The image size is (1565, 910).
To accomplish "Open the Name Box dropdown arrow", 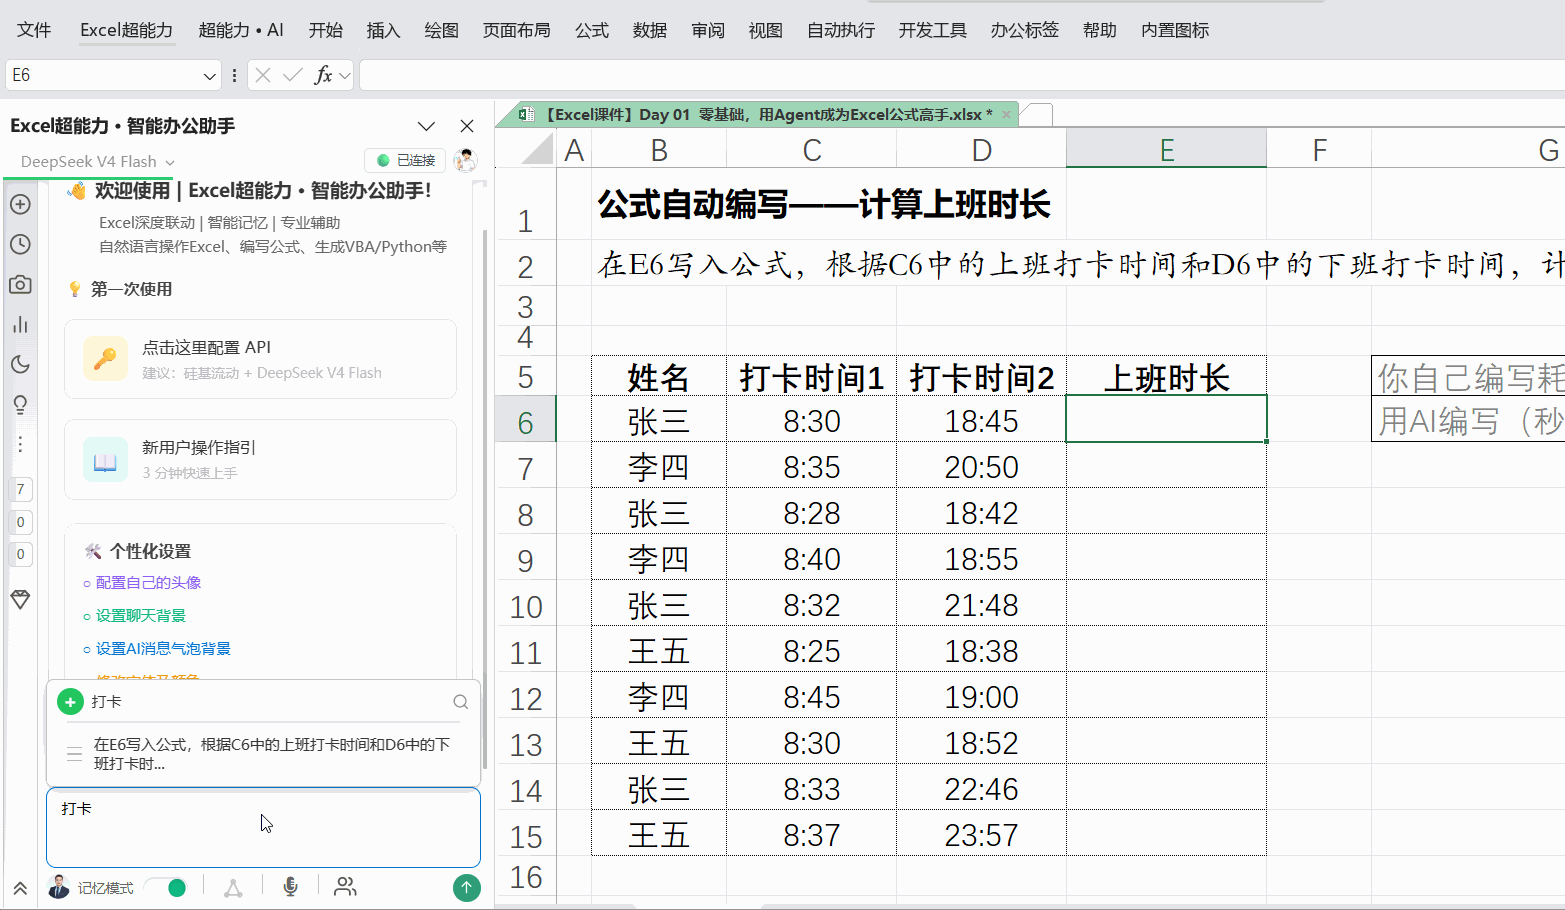I will click(x=209, y=75).
